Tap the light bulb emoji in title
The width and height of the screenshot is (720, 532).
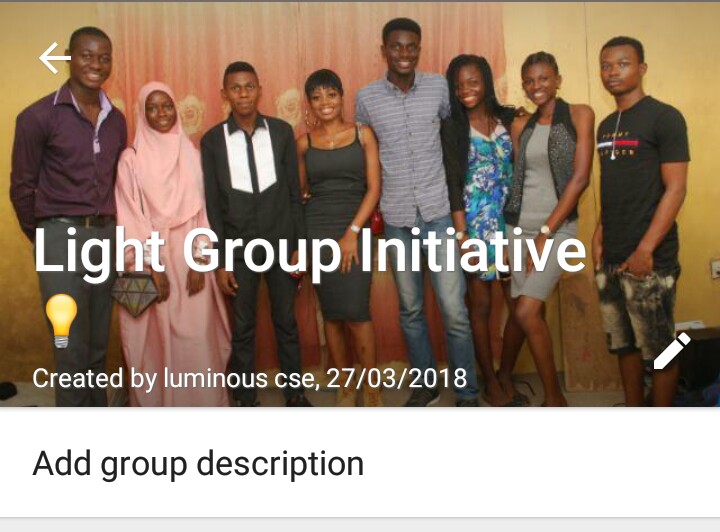tap(61, 321)
